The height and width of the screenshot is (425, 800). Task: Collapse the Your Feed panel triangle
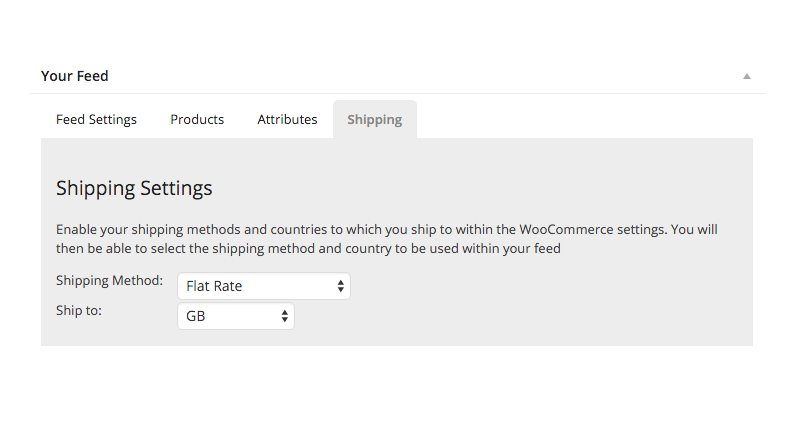point(746,76)
